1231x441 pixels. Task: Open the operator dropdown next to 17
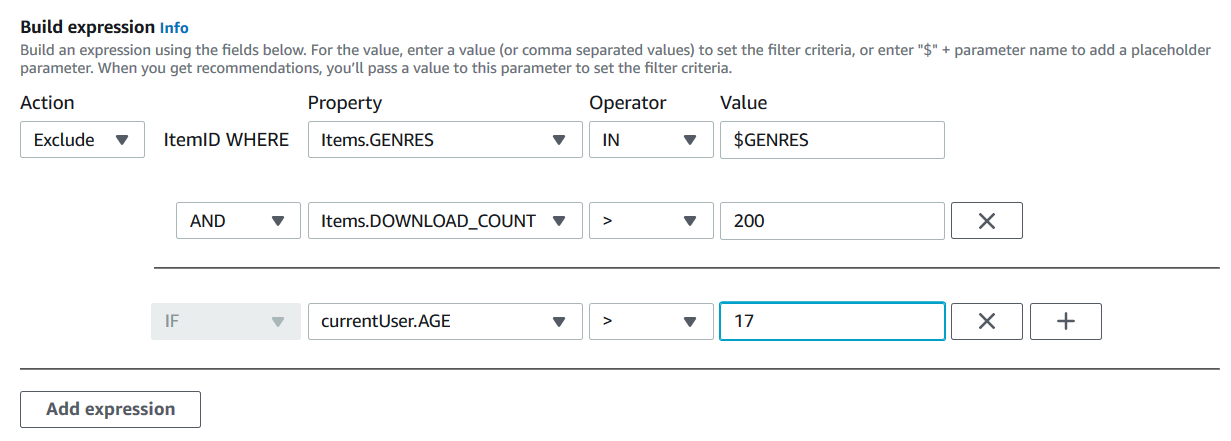[649, 322]
